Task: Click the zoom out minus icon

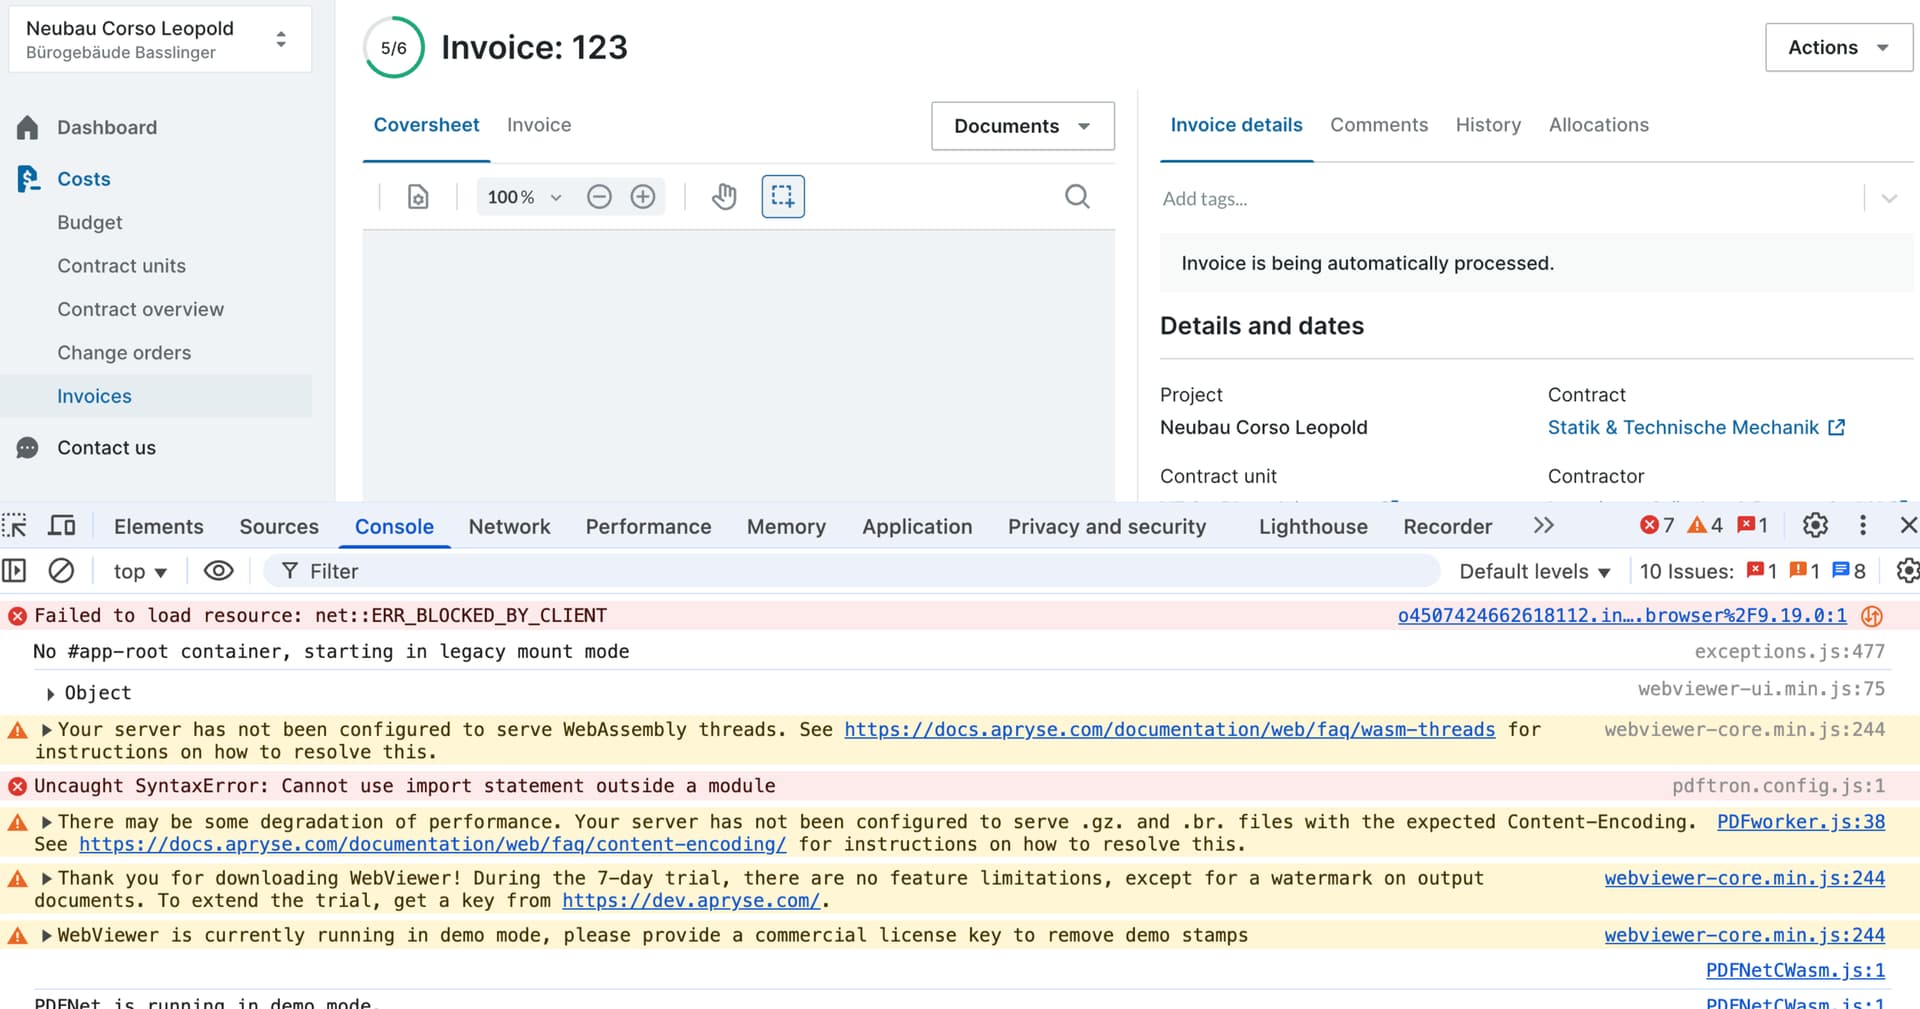Action: (599, 197)
